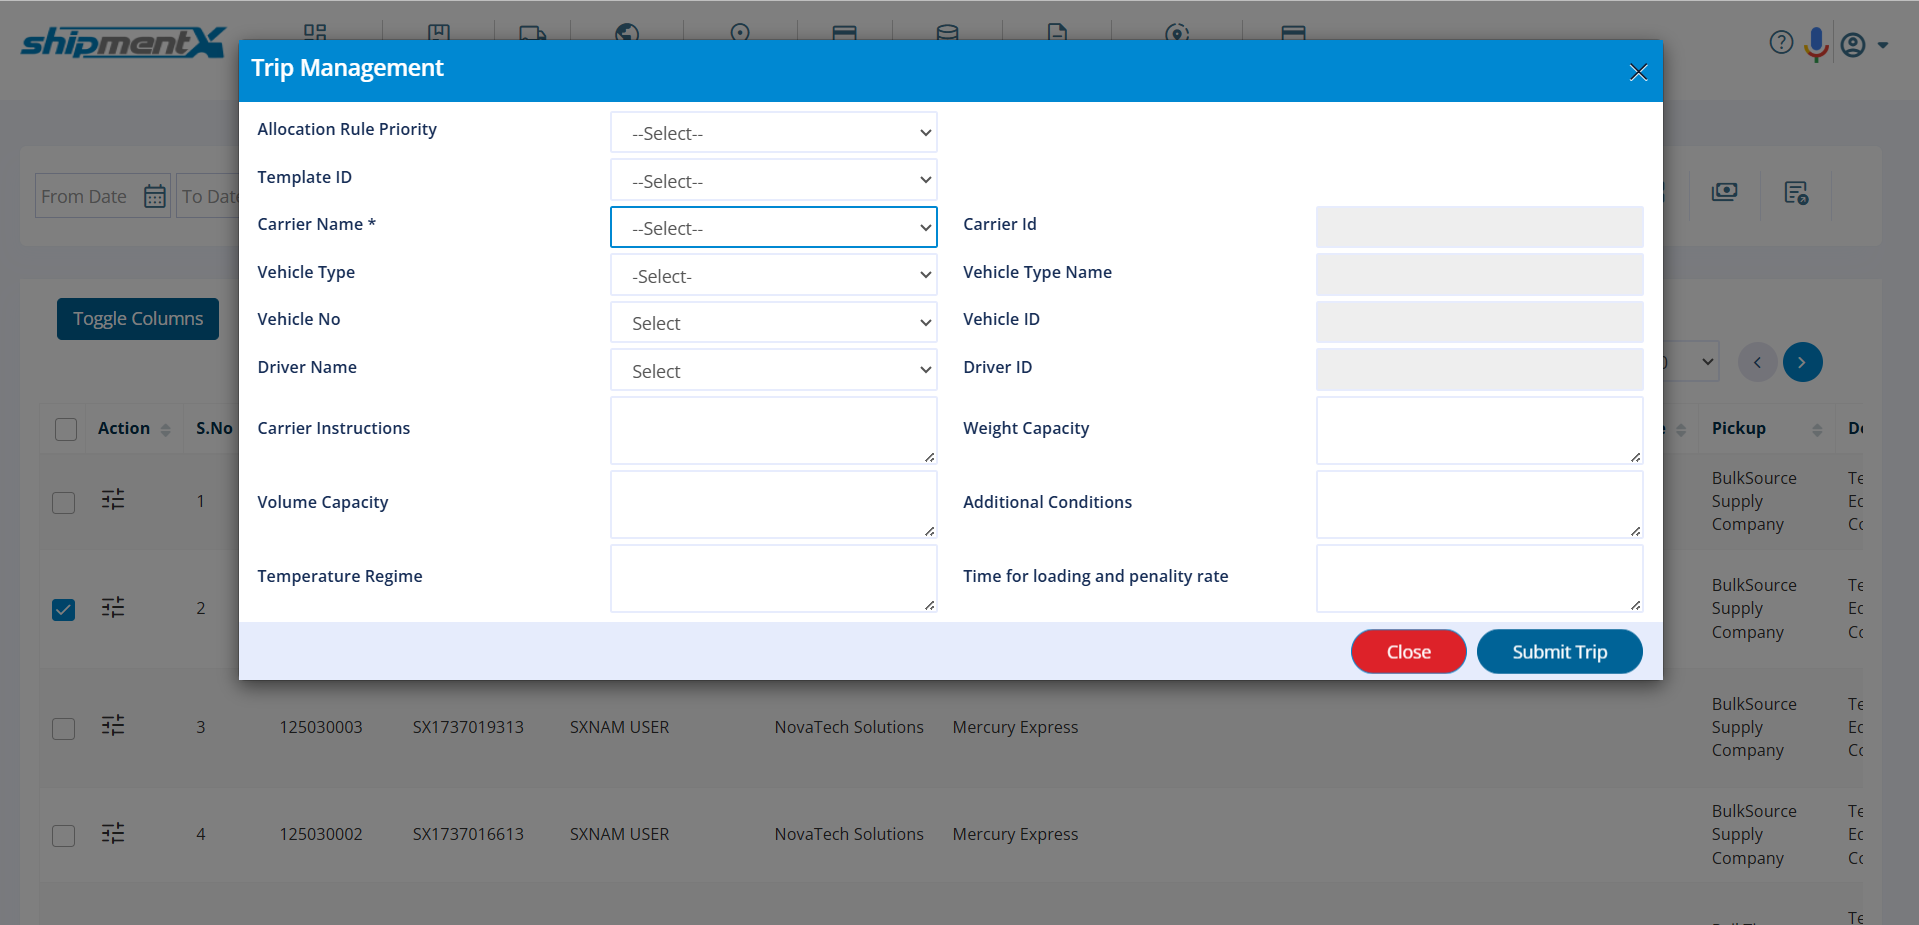Open the dashboard grid icon in top navigation

pyautogui.click(x=315, y=32)
